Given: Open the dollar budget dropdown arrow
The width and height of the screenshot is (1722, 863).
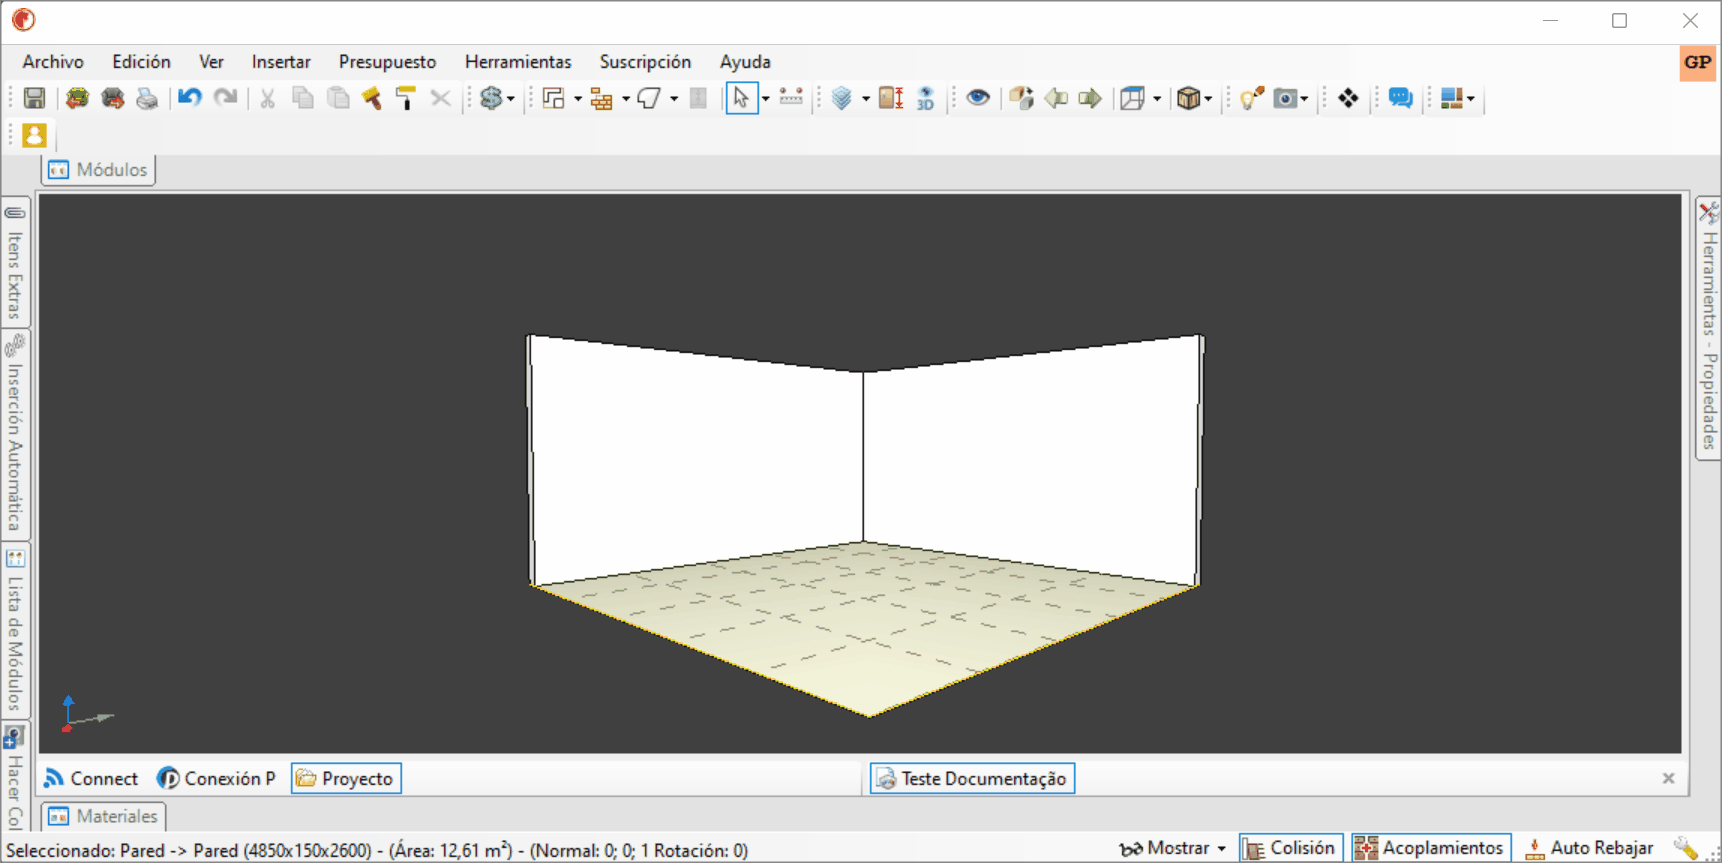Looking at the screenshot, I should tap(511, 98).
